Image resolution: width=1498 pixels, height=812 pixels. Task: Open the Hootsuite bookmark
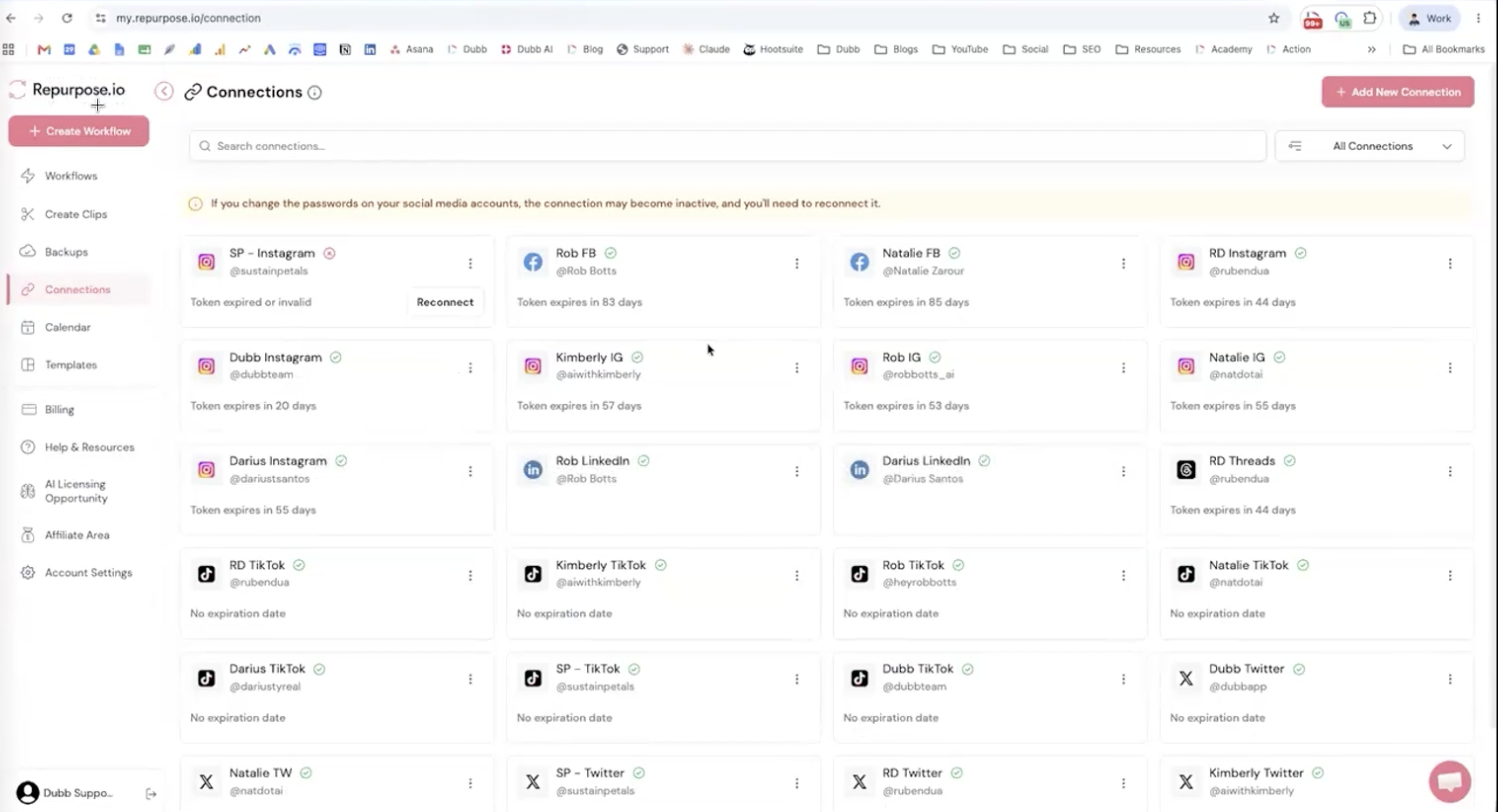click(773, 49)
